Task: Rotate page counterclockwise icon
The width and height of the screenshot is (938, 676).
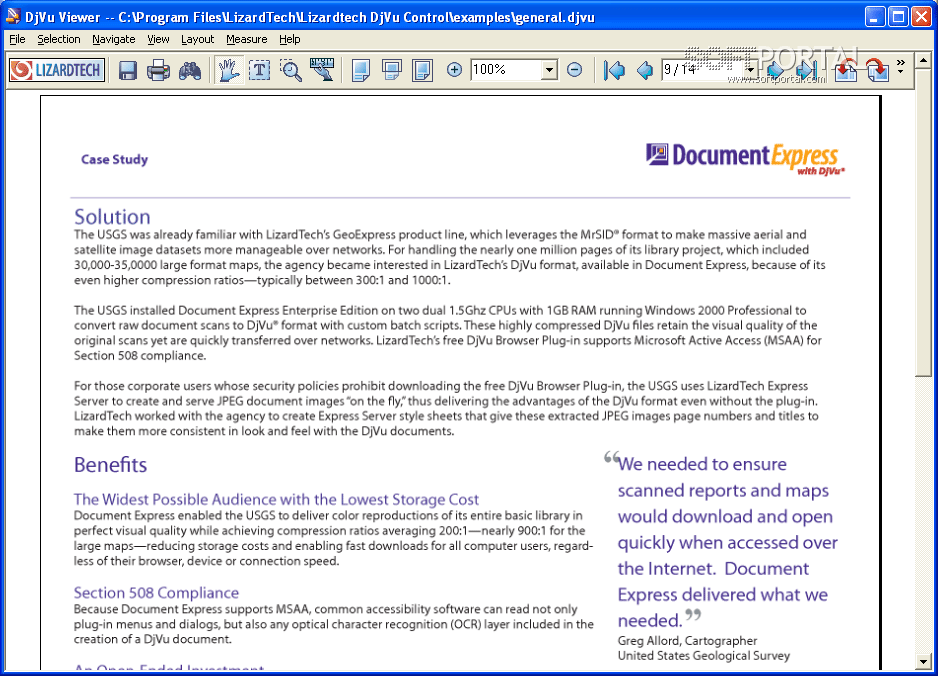Action: [x=846, y=71]
